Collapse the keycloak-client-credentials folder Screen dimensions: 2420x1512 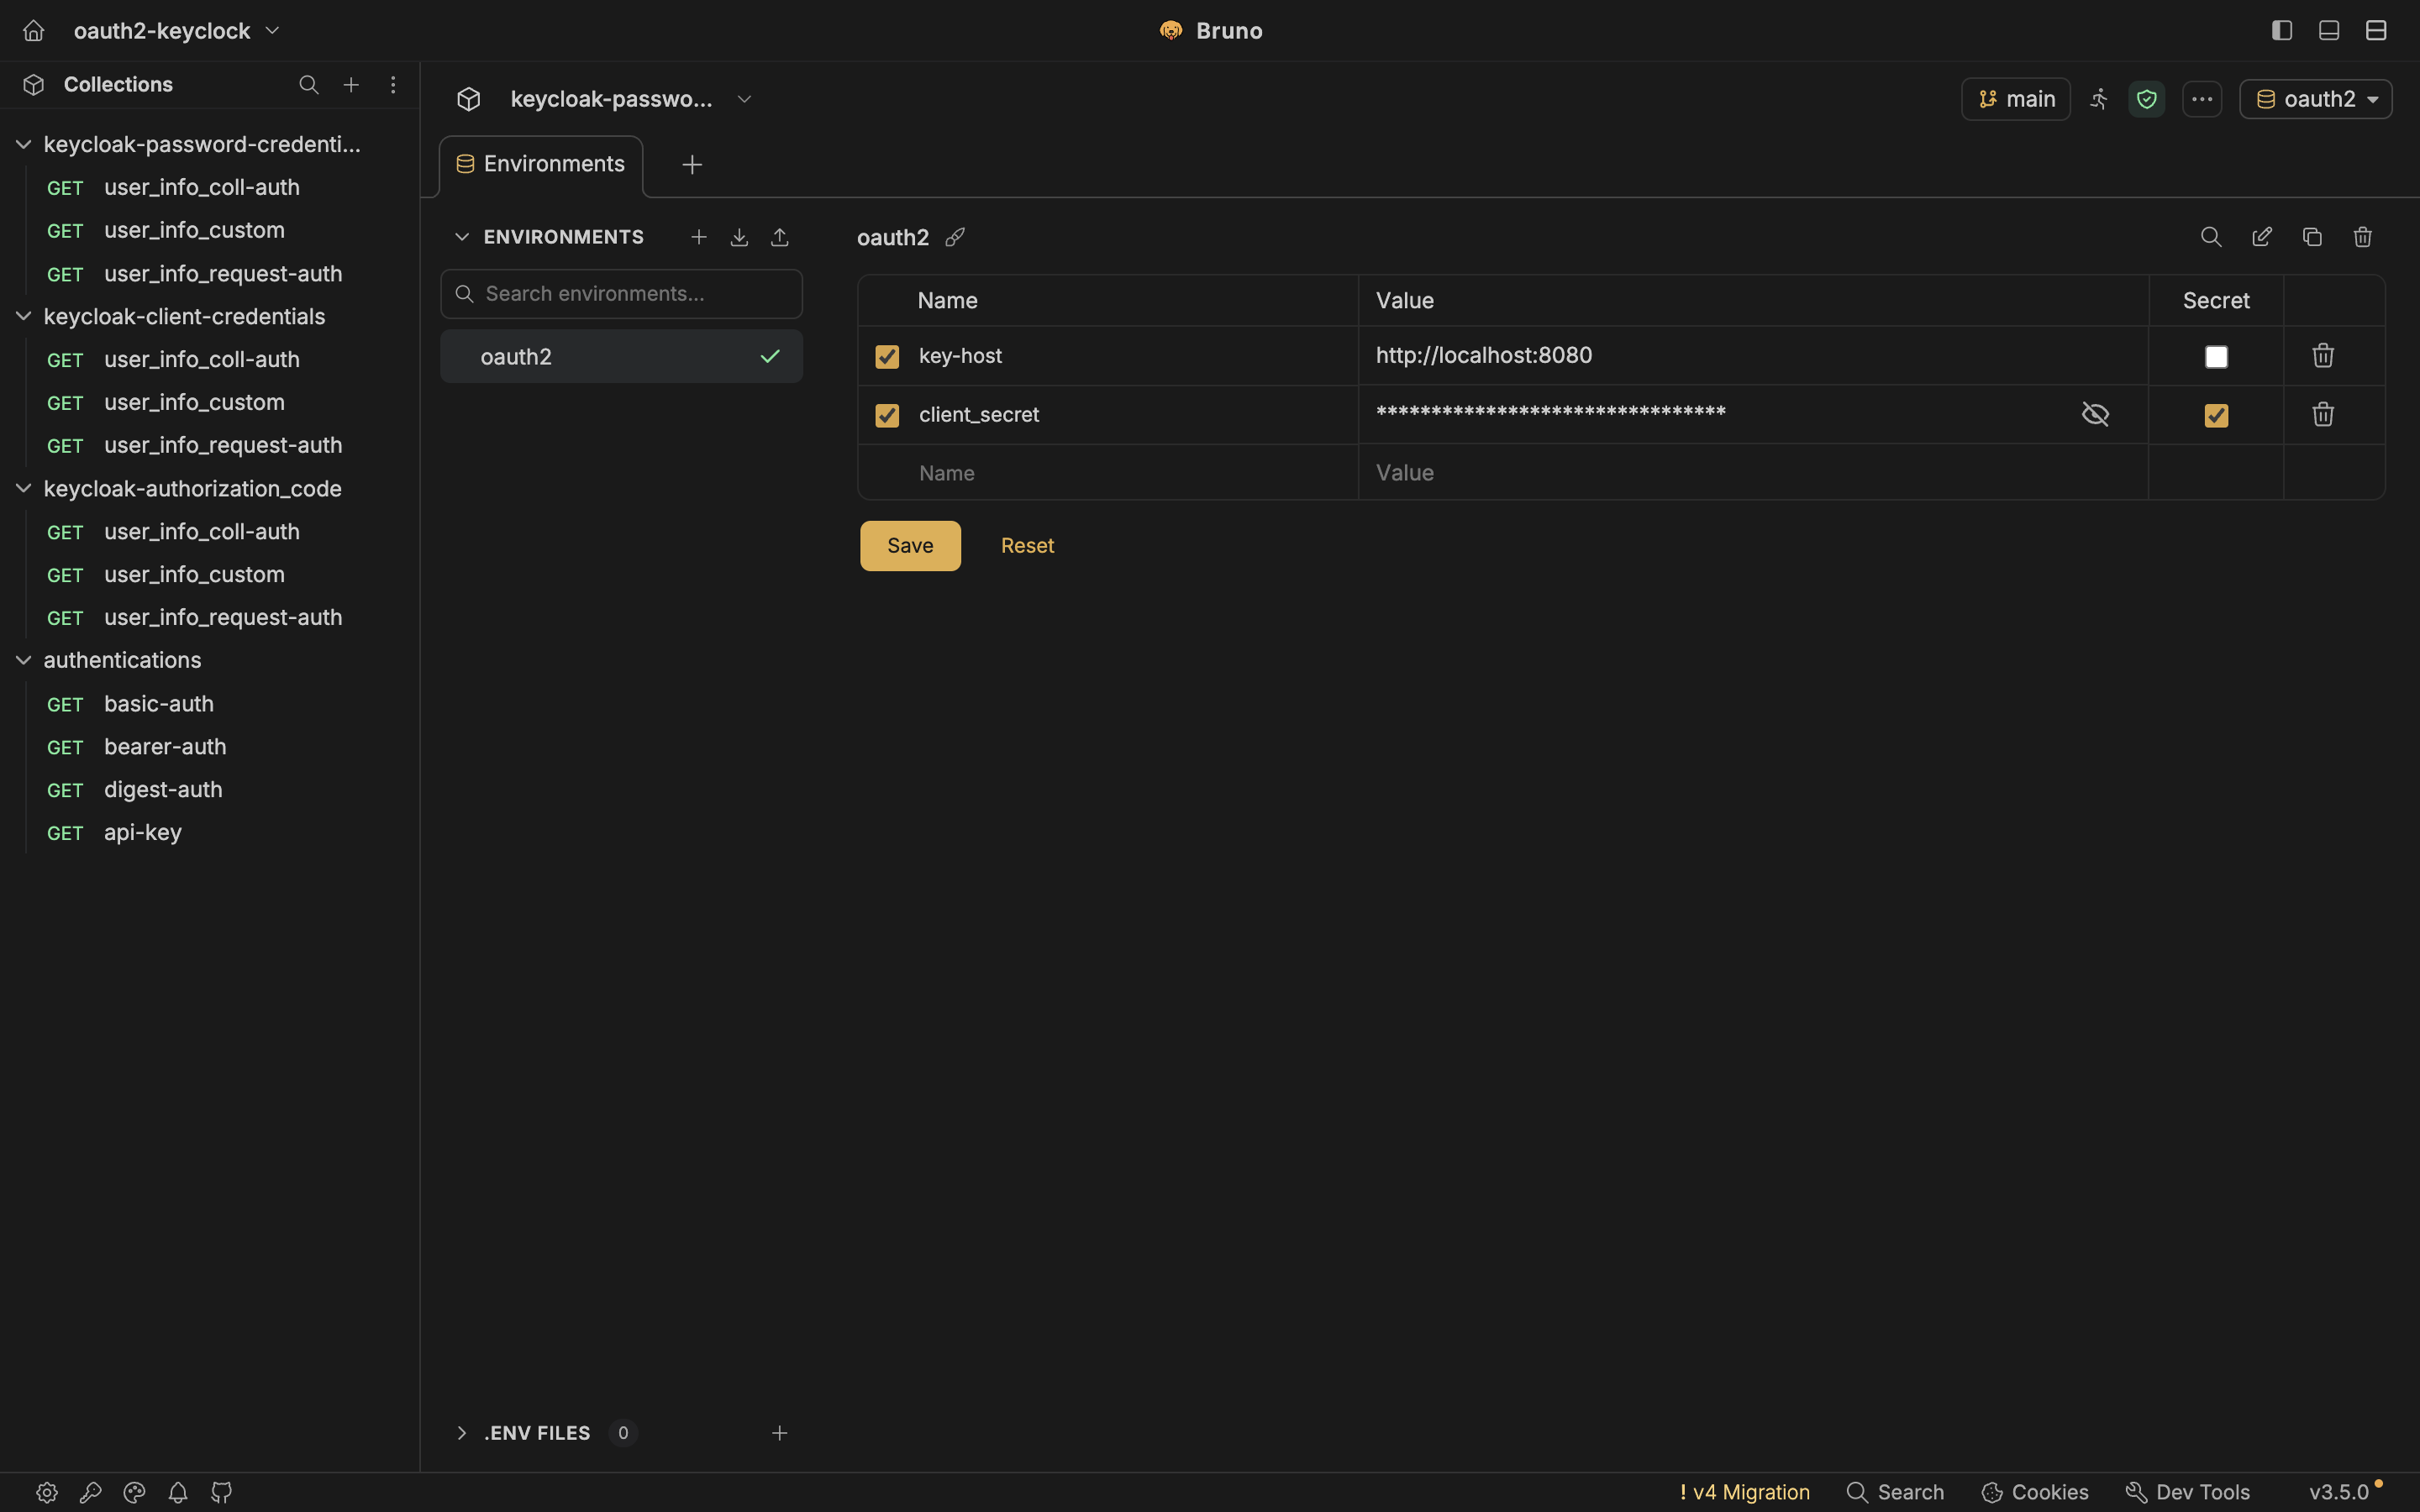point(24,317)
